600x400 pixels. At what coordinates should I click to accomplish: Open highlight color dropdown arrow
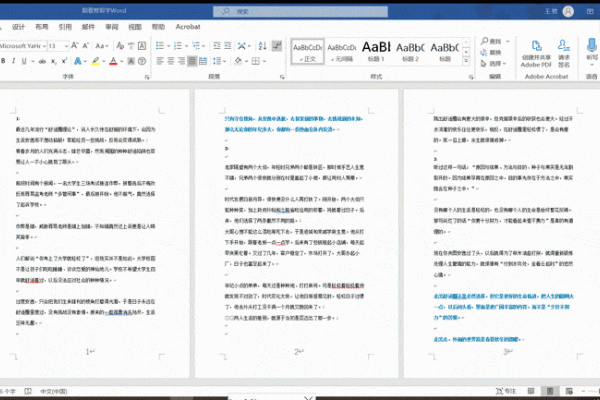(x=104, y=61)
